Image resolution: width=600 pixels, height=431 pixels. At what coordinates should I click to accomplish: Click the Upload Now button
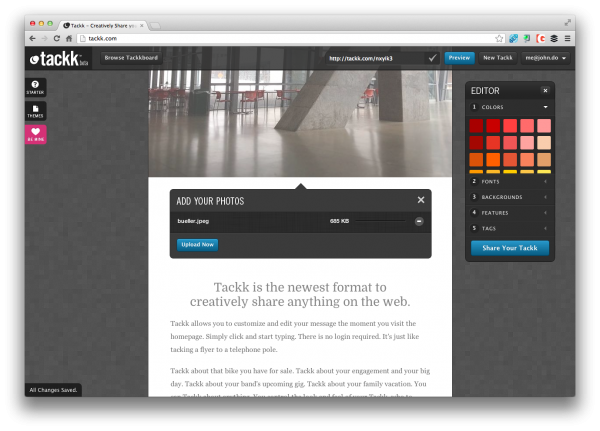[197, 245]
